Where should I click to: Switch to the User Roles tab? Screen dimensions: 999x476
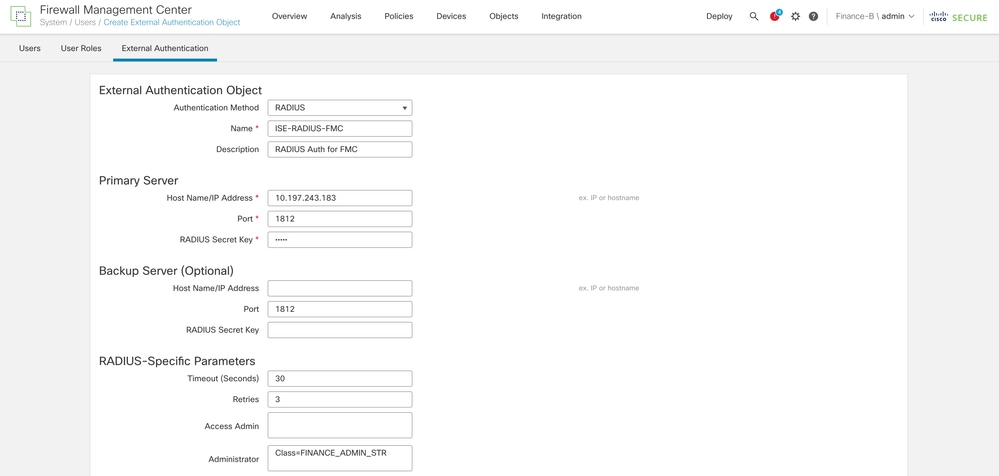pyautogui.click(x=81, y=48)
